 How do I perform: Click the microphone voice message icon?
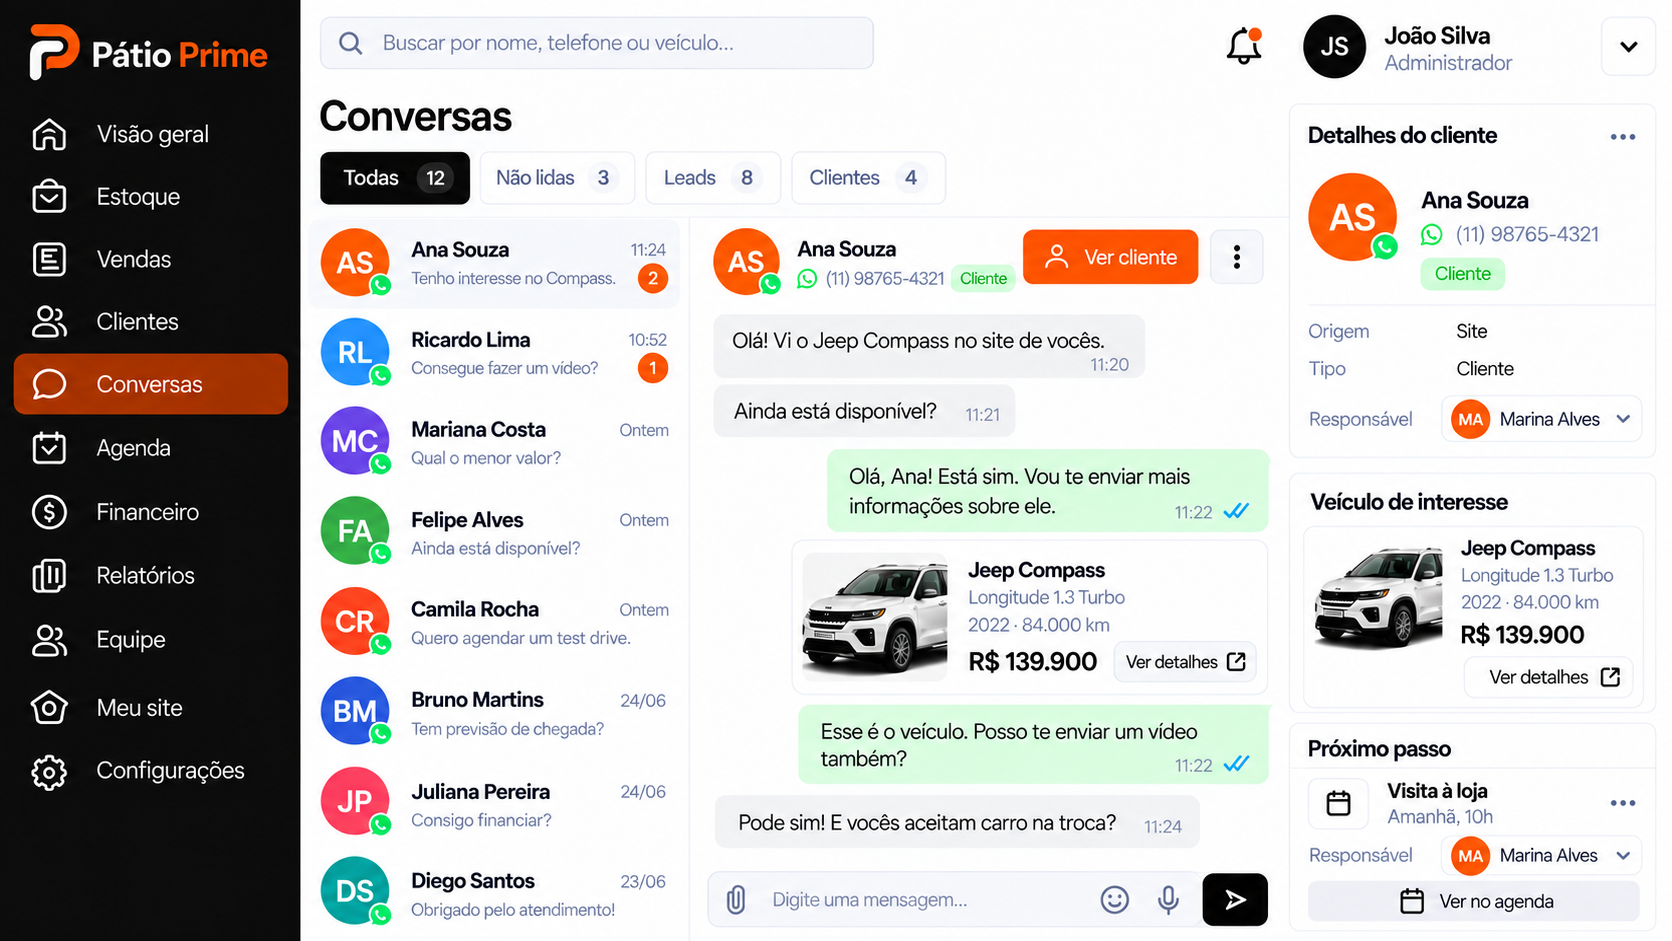[1168, 900]
